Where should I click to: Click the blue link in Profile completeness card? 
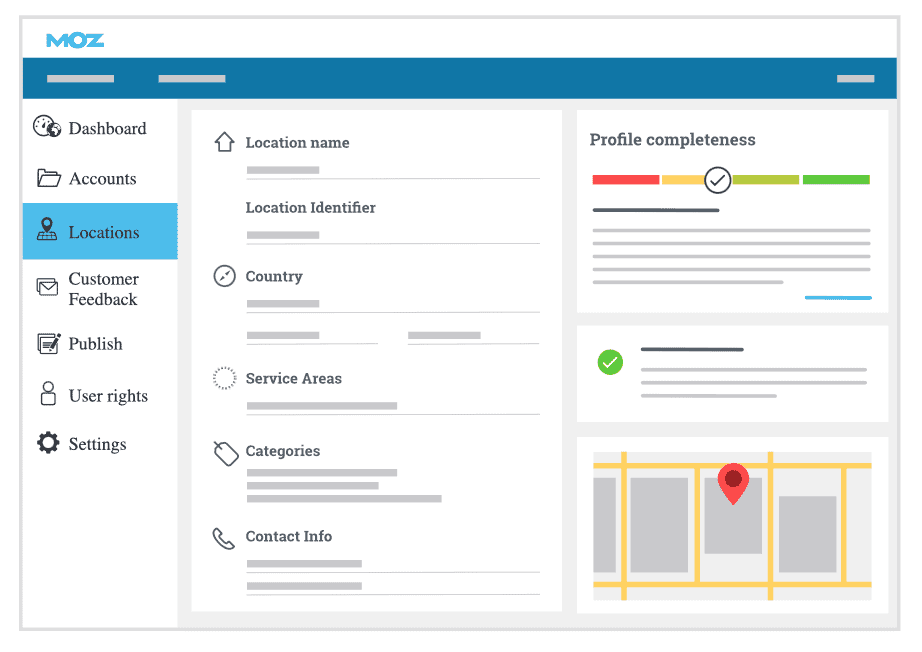(838, 298)
